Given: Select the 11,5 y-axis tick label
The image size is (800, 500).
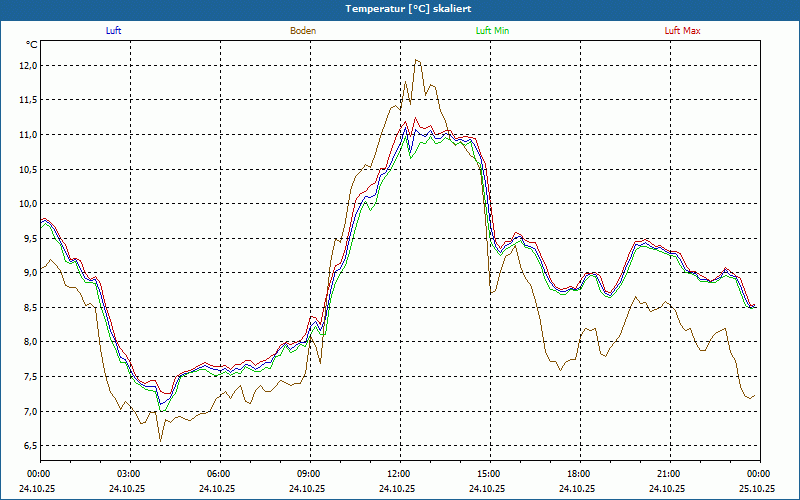Looking at the screenshot, I should pos(27,100).
